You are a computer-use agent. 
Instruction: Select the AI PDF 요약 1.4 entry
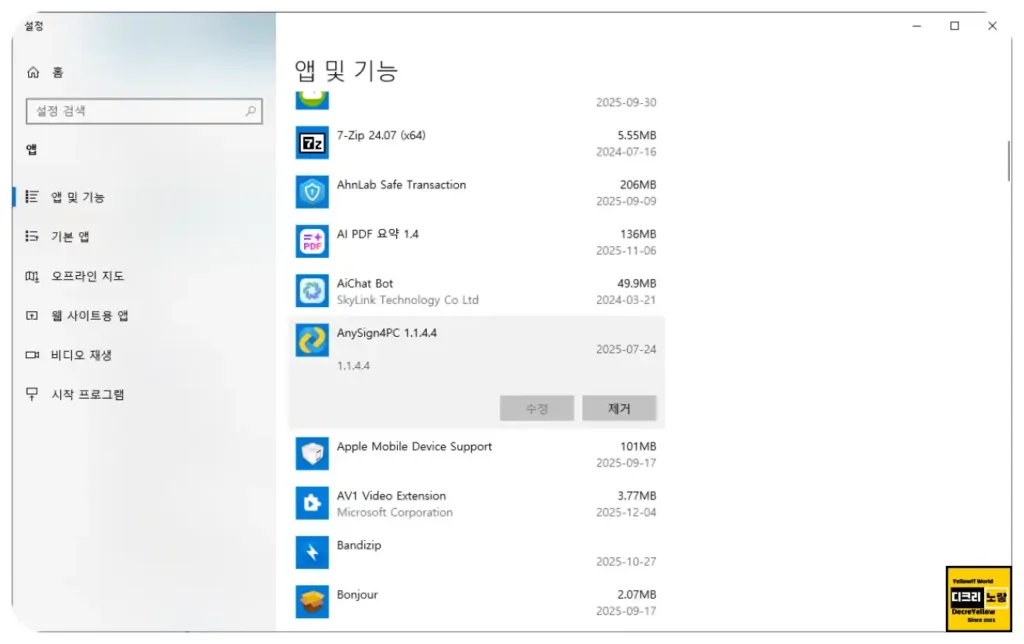(477, 242)
